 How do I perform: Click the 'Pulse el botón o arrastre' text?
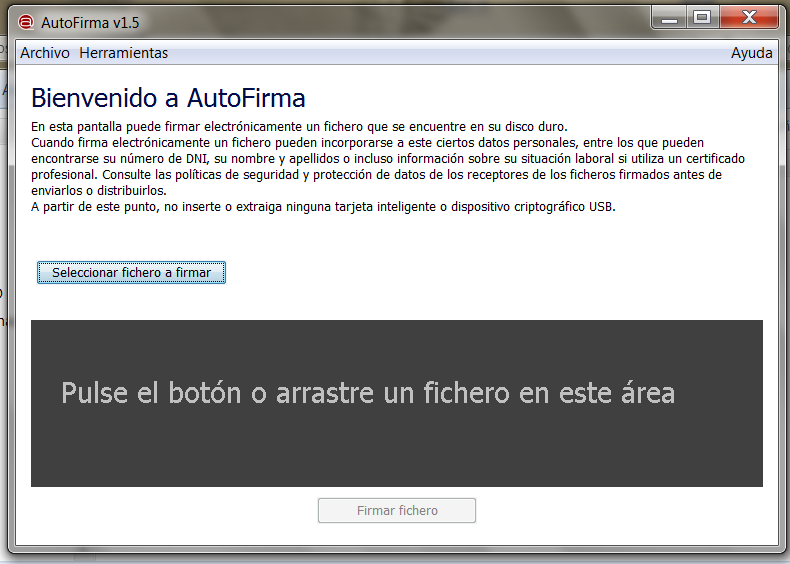coord(367,393)
